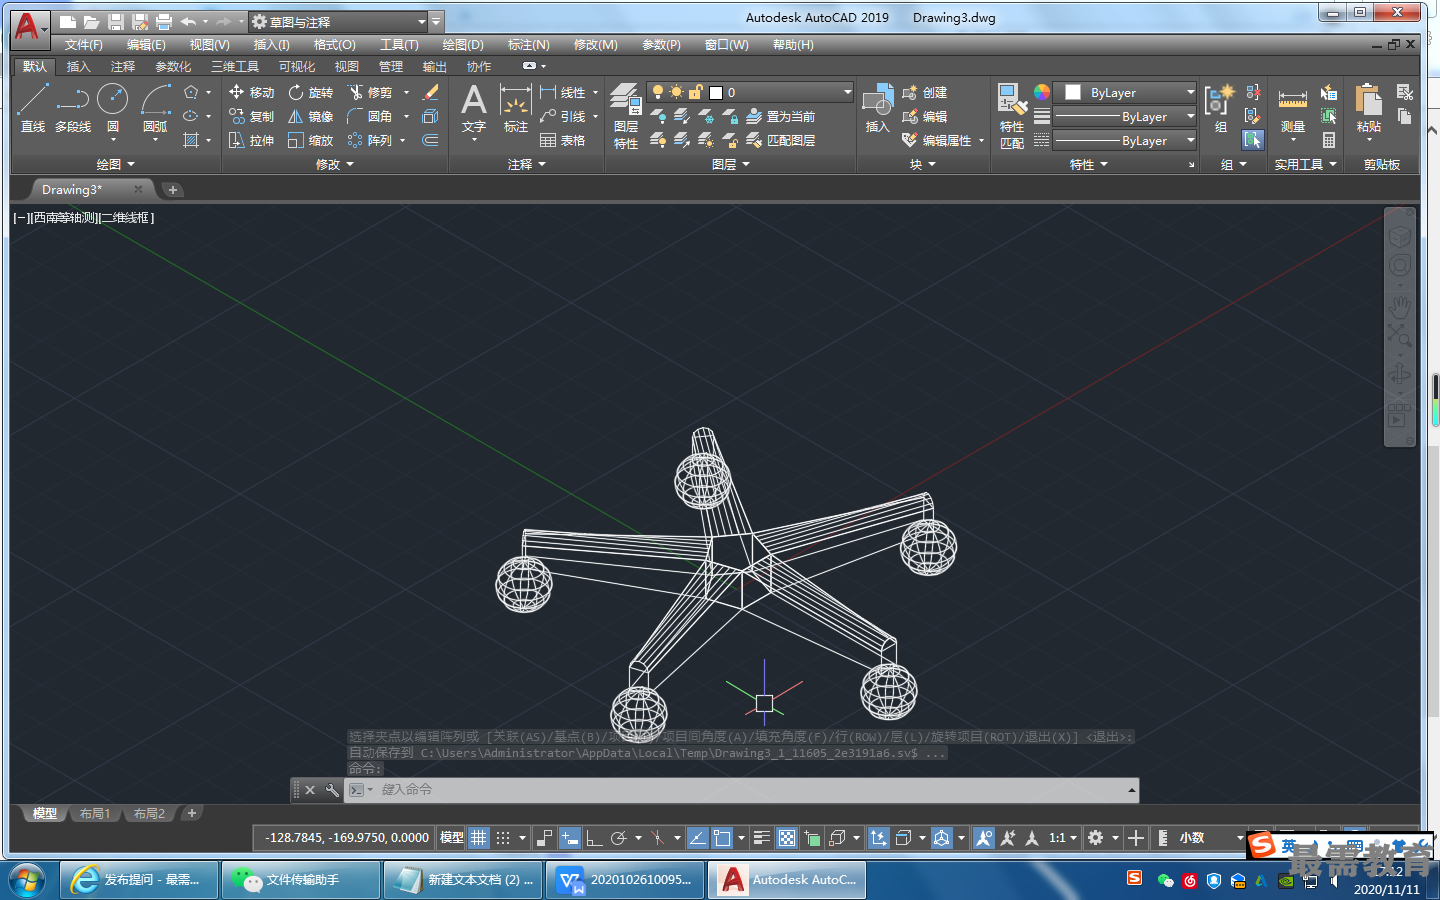The image size is (1440, 900).
Task: Click the 拉伸 stretch tool
Action: (x=251, y=140)
